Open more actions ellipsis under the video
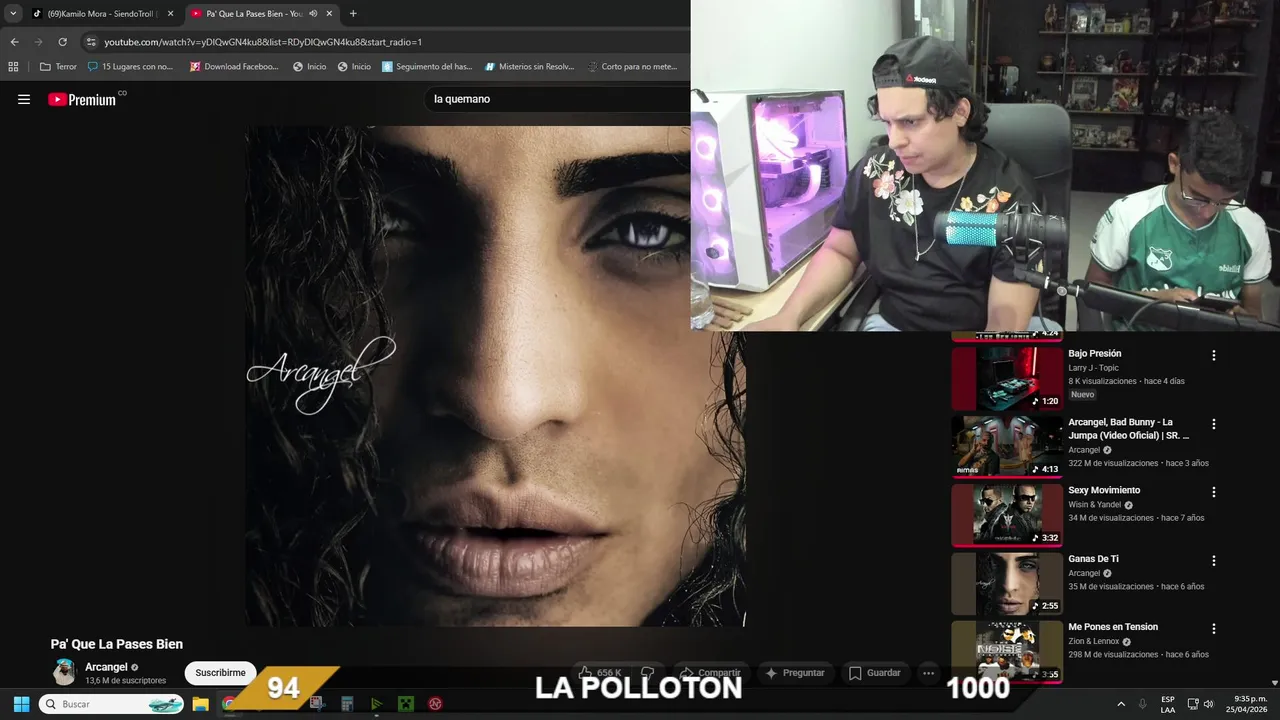 928,673
